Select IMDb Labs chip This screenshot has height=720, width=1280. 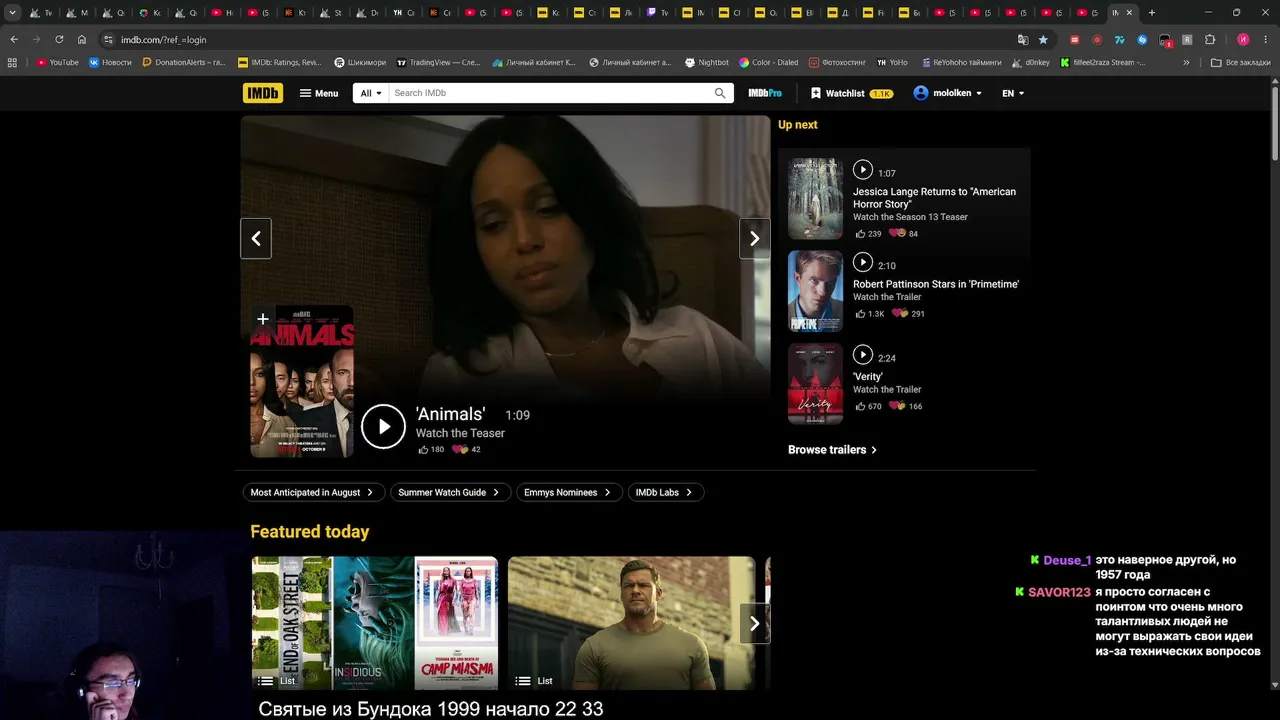[x=665, y=492]
